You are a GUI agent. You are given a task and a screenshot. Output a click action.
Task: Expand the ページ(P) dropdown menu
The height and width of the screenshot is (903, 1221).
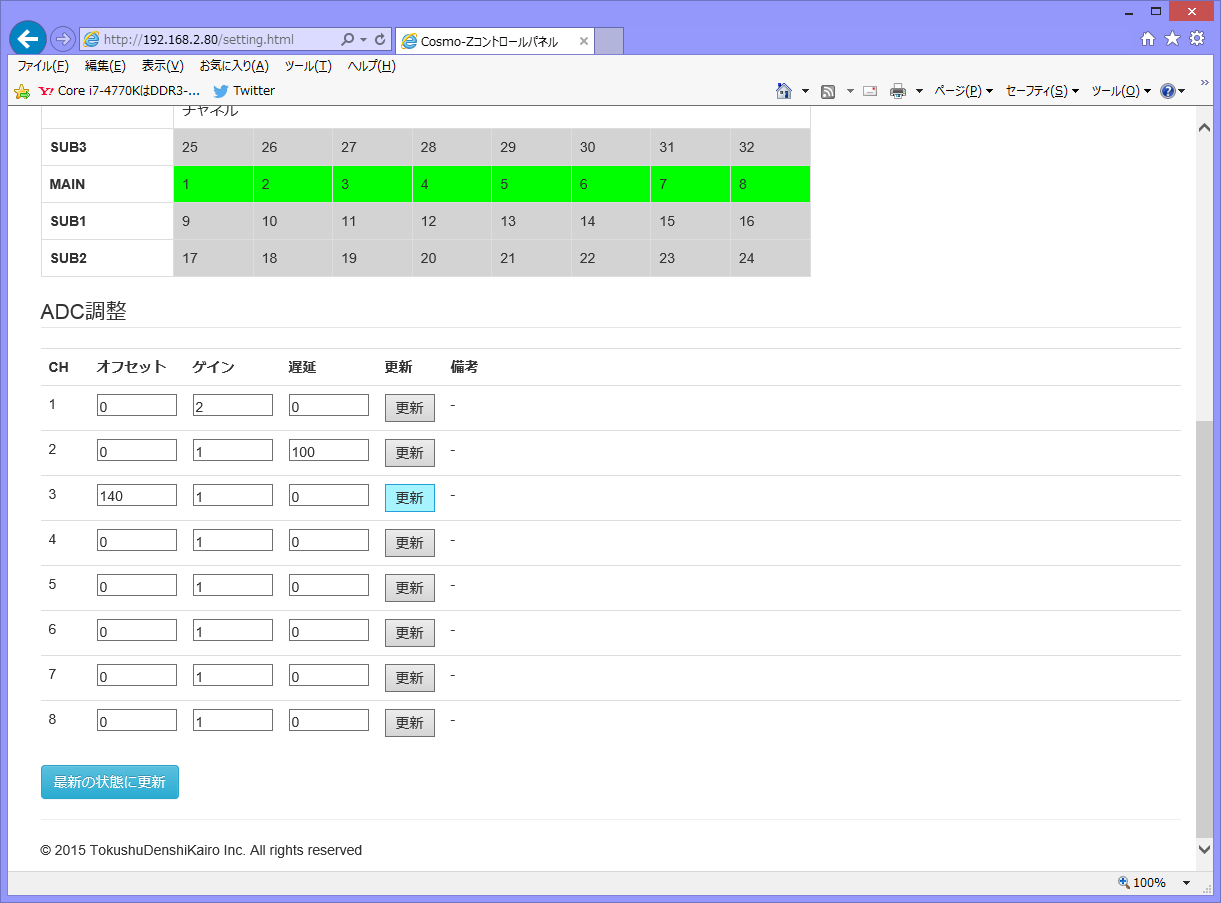[963, 91]
